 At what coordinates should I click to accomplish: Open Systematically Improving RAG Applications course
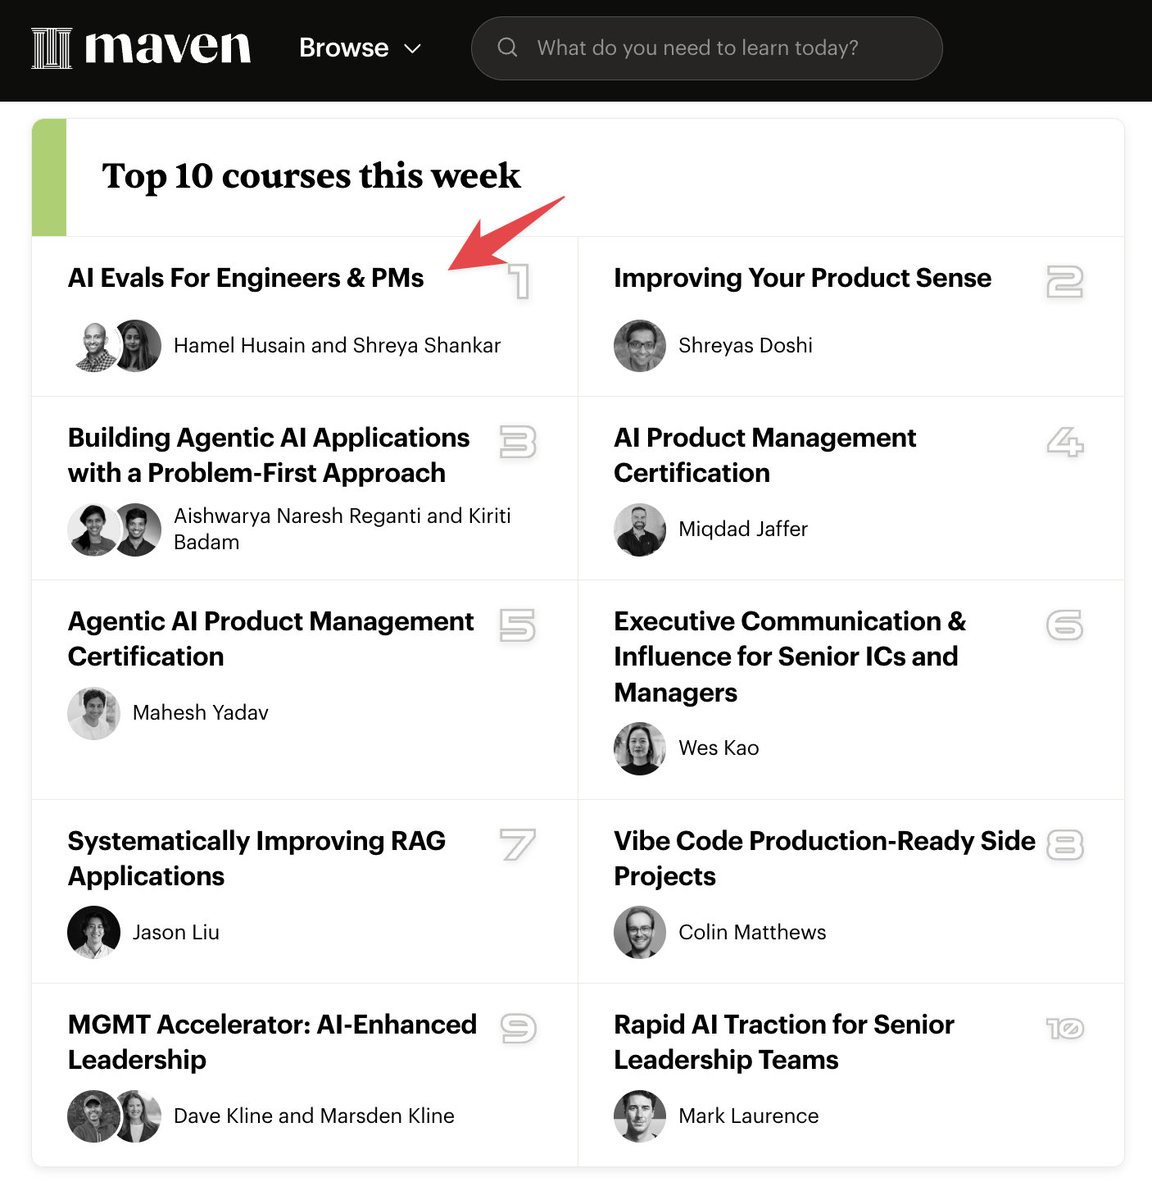click(x=256, y=858)
